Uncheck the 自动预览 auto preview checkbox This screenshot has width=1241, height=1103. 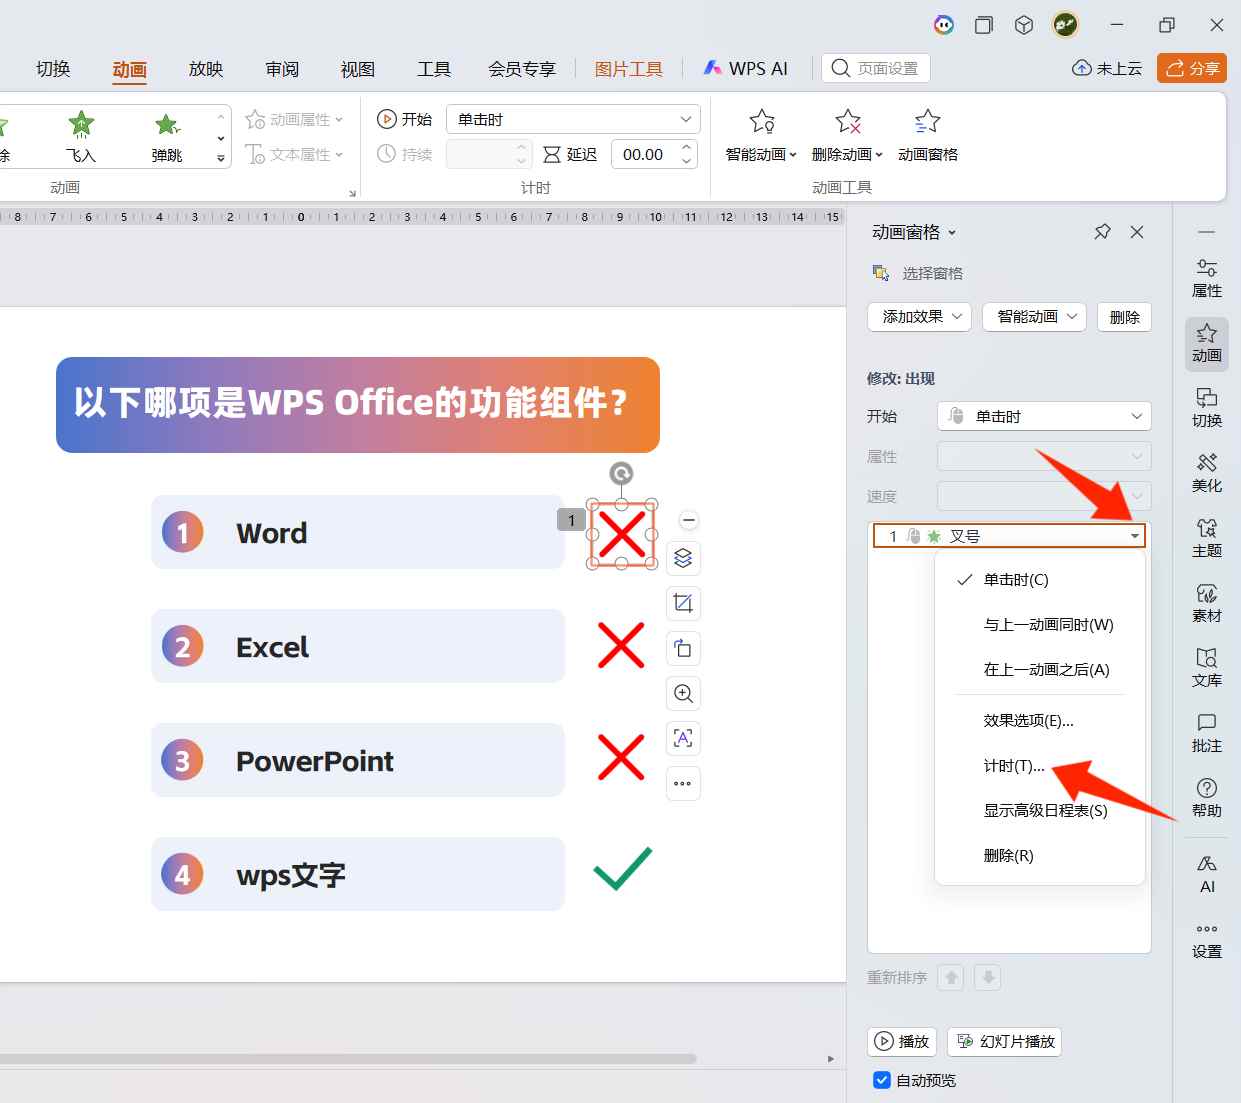[x=882, y=1080]
